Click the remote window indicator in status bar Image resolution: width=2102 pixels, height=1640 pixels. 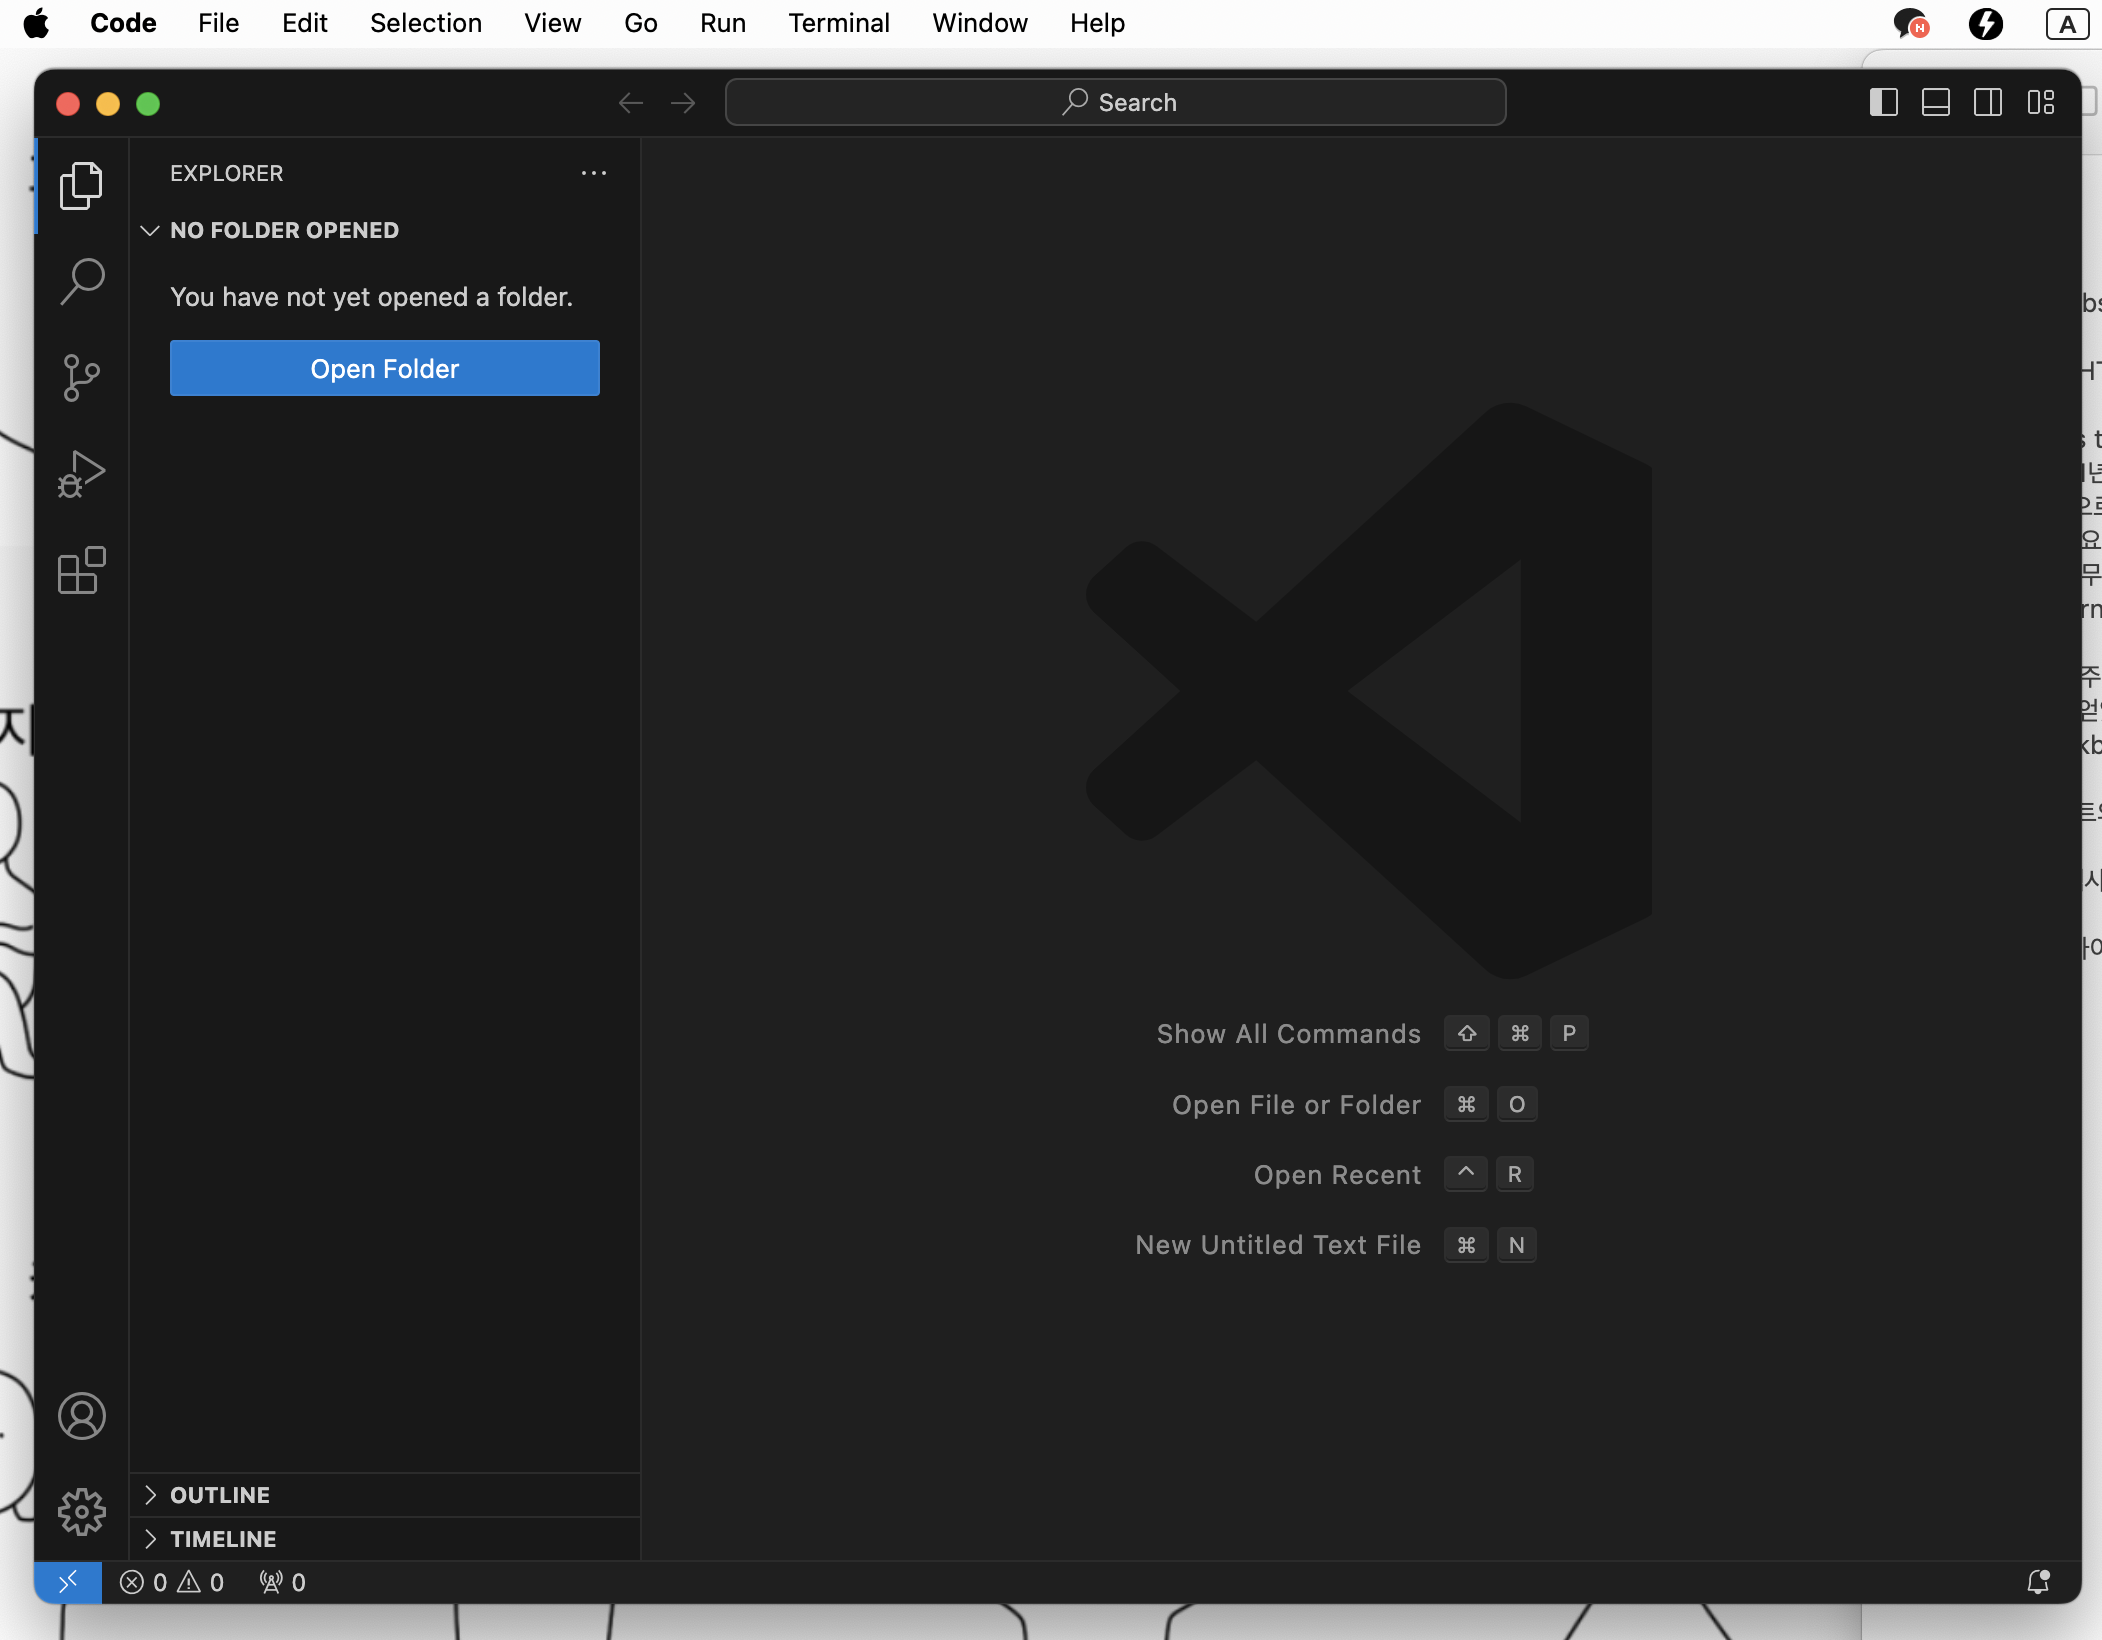point(68,1582)
